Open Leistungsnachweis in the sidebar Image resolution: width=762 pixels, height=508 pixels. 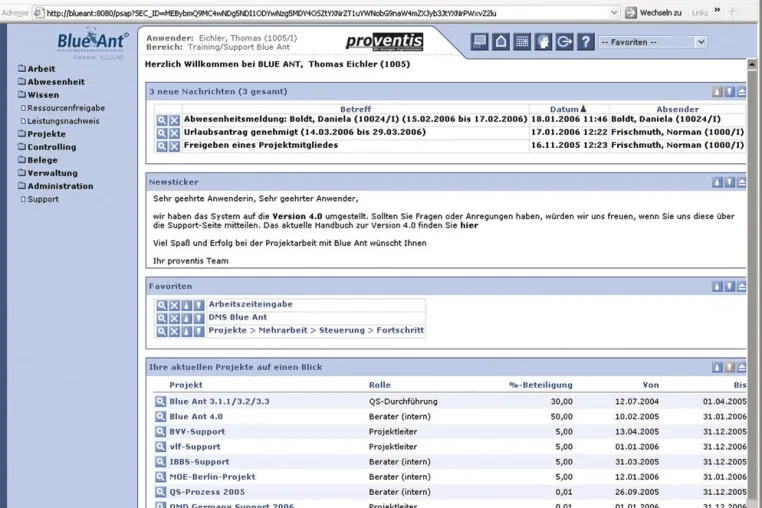[60, 121]
